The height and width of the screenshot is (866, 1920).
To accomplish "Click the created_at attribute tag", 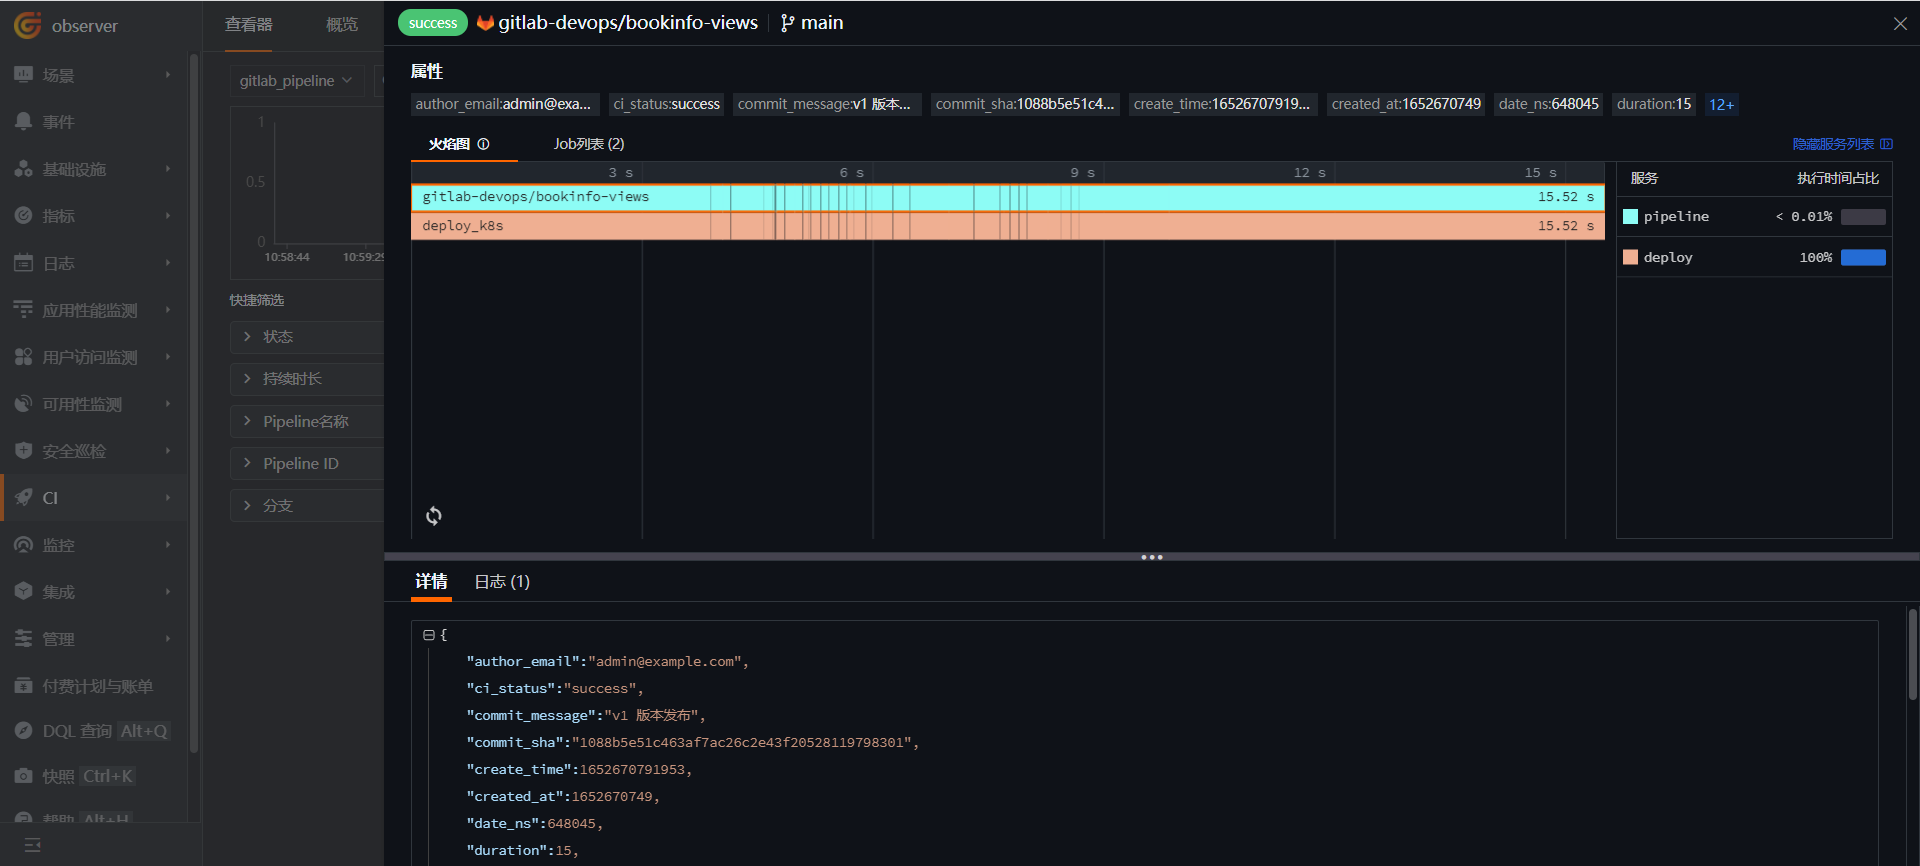I will pos(1406,104).
